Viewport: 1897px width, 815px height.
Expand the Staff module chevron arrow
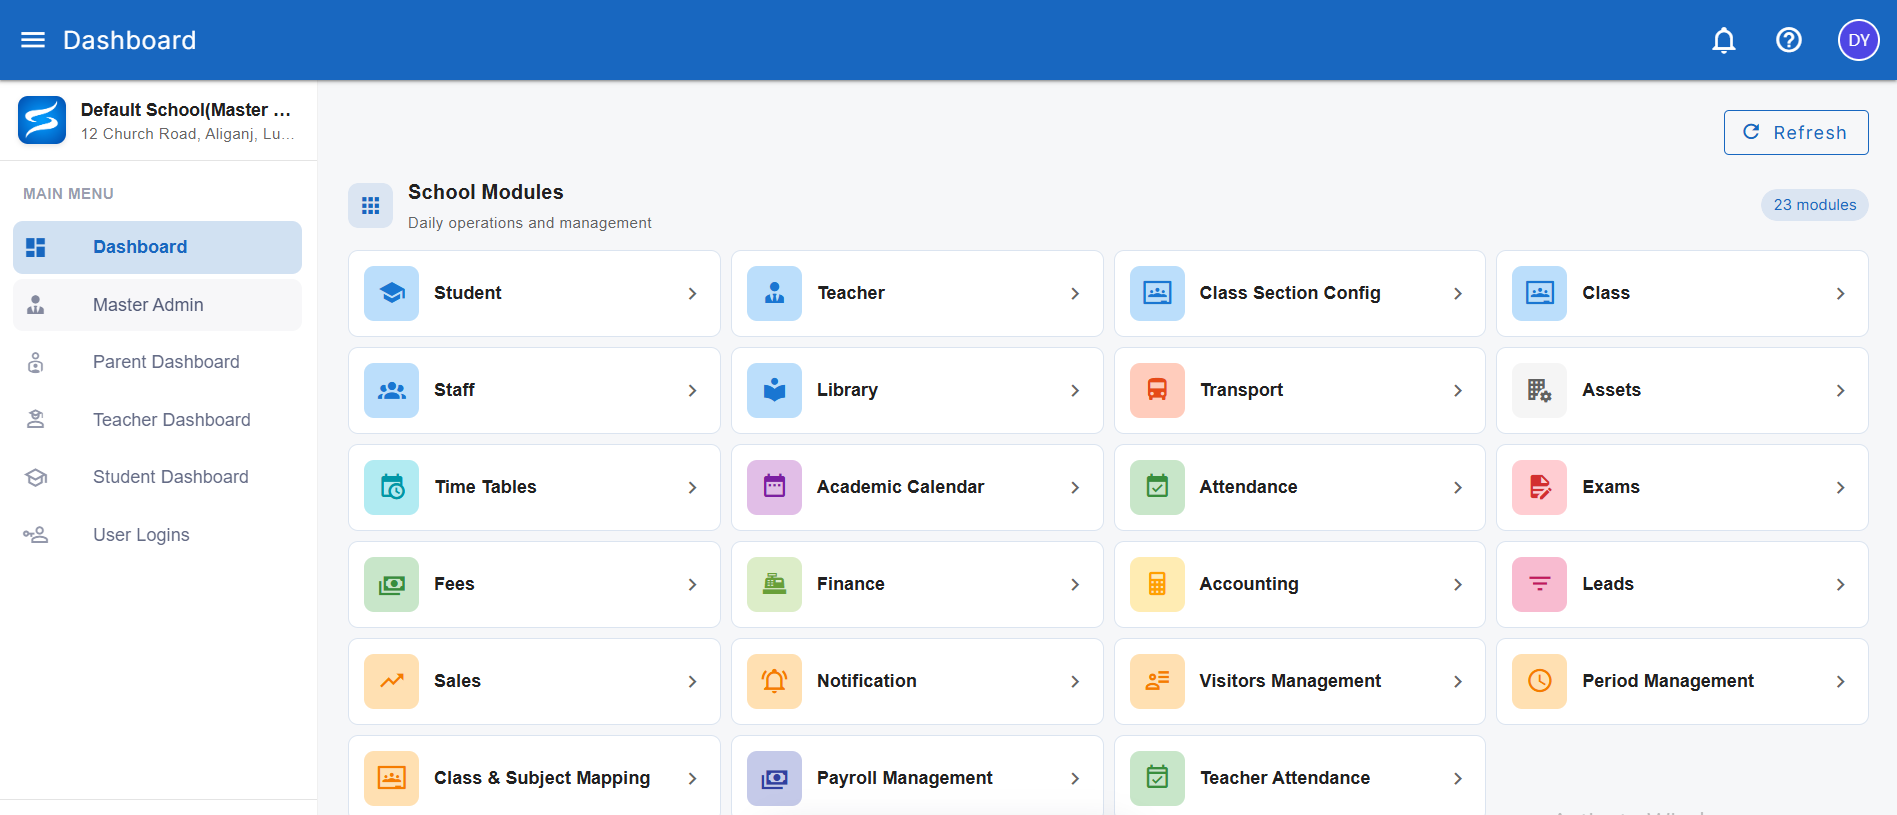[x=692, y=390]
